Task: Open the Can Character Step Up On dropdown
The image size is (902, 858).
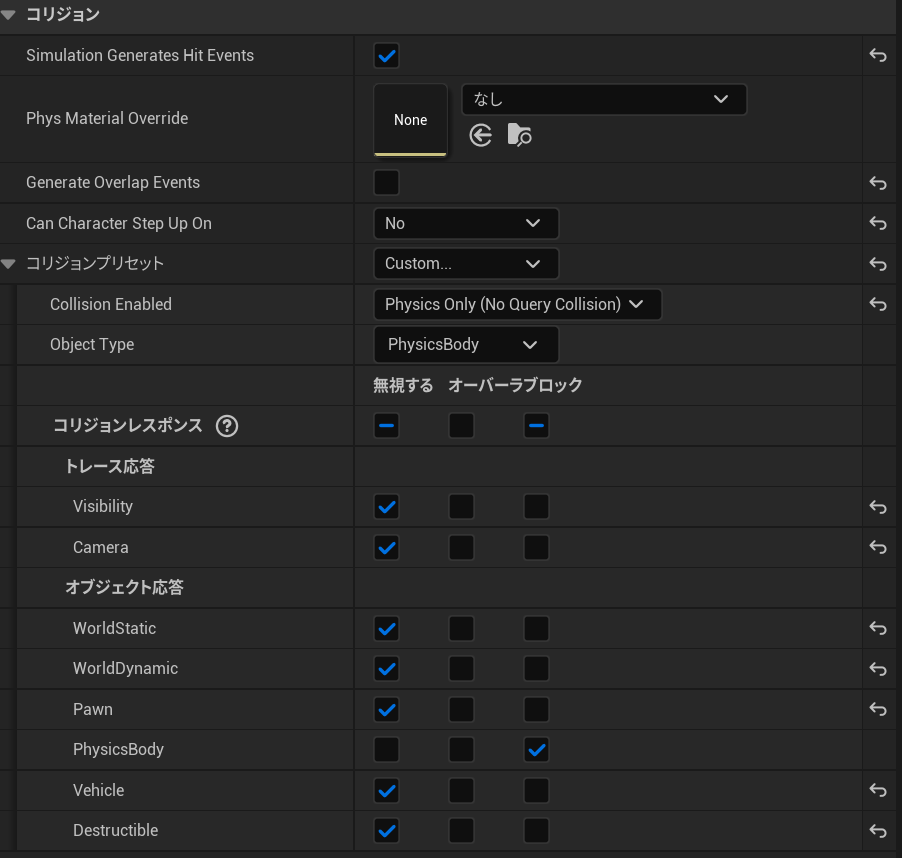Action: [465, 223]
